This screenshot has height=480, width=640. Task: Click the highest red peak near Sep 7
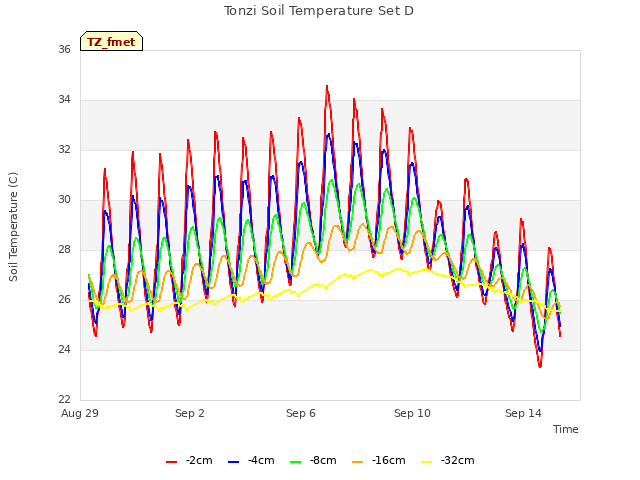[327, 87]
